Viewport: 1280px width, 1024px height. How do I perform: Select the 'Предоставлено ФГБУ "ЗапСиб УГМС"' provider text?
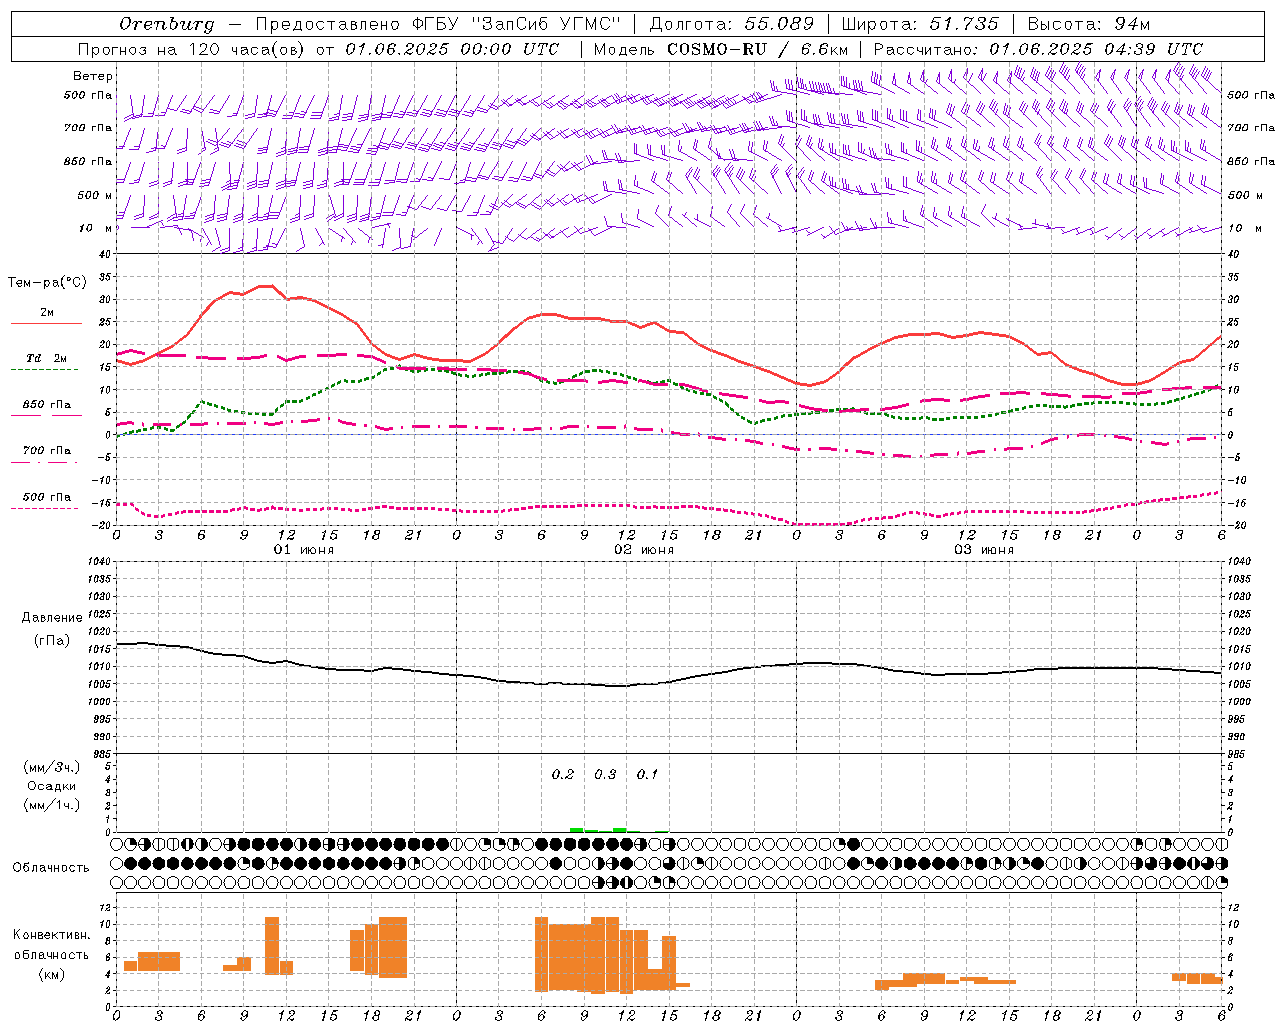coord(437,24)
